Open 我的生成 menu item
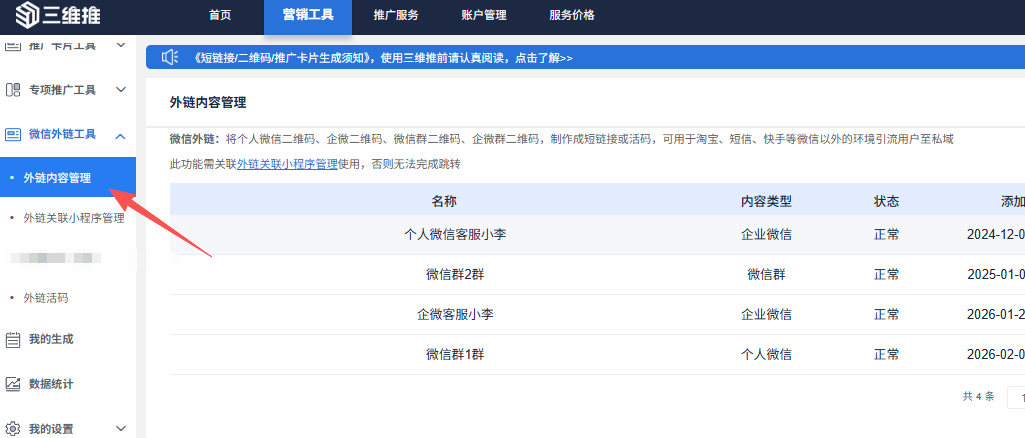 [x=51, y=339]
